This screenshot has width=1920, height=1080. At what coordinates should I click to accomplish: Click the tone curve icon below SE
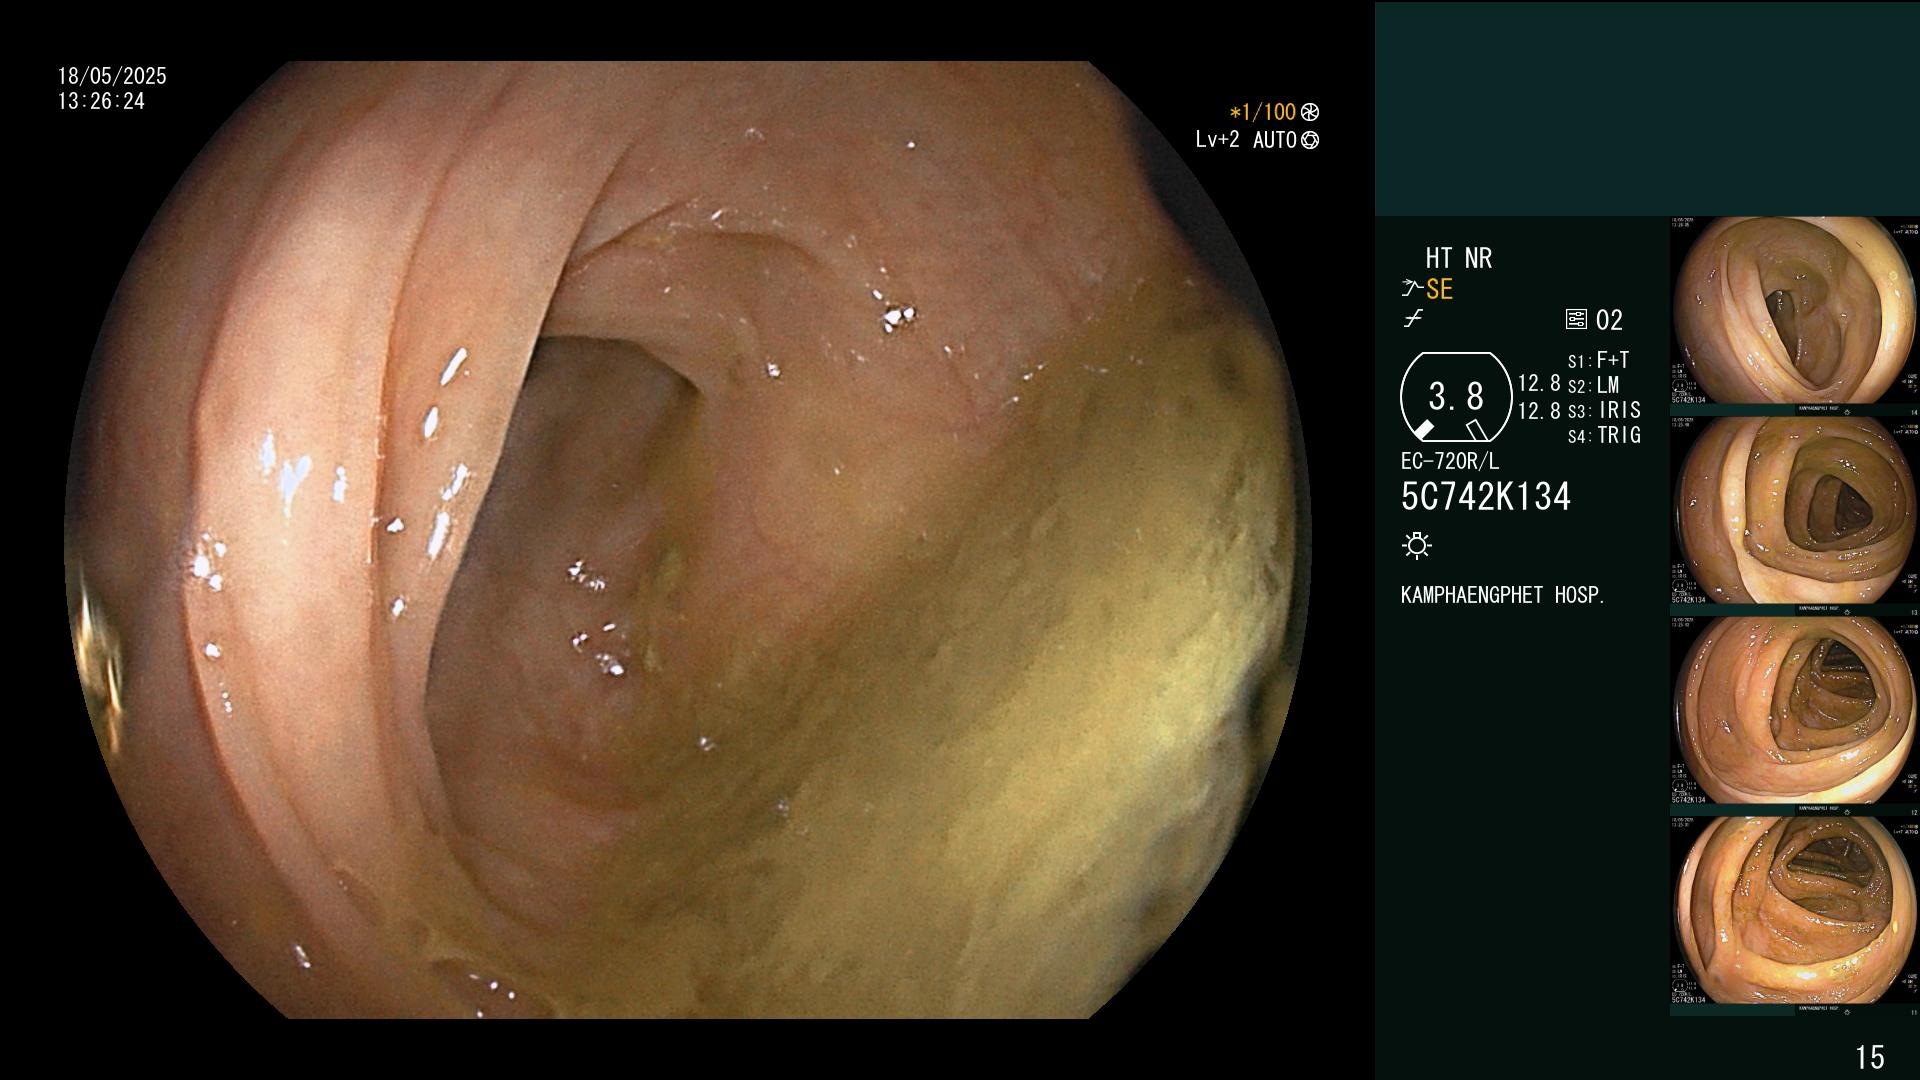pos(1413,319)
